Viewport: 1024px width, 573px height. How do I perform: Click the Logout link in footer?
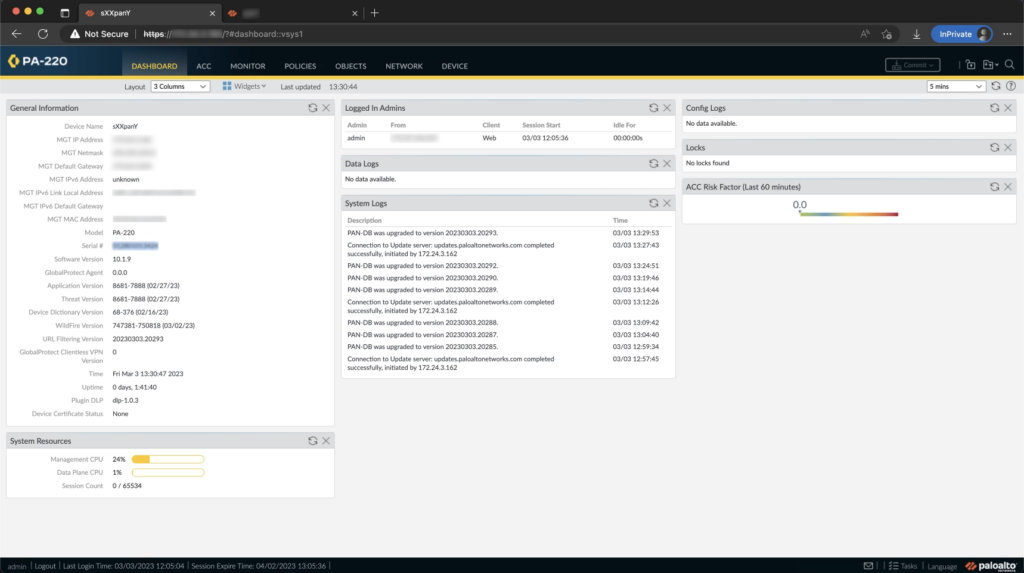pyautogui.click(x=45, y=566)
